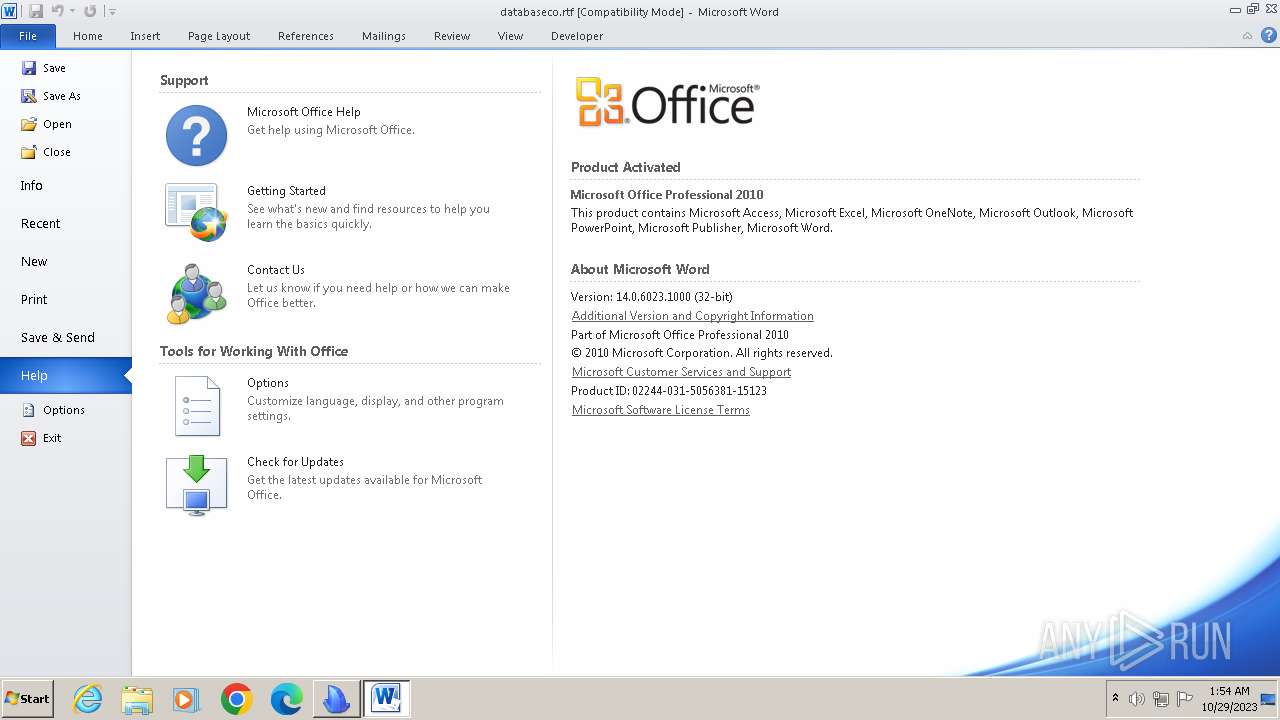Select the Recent section

coord(66,224)
